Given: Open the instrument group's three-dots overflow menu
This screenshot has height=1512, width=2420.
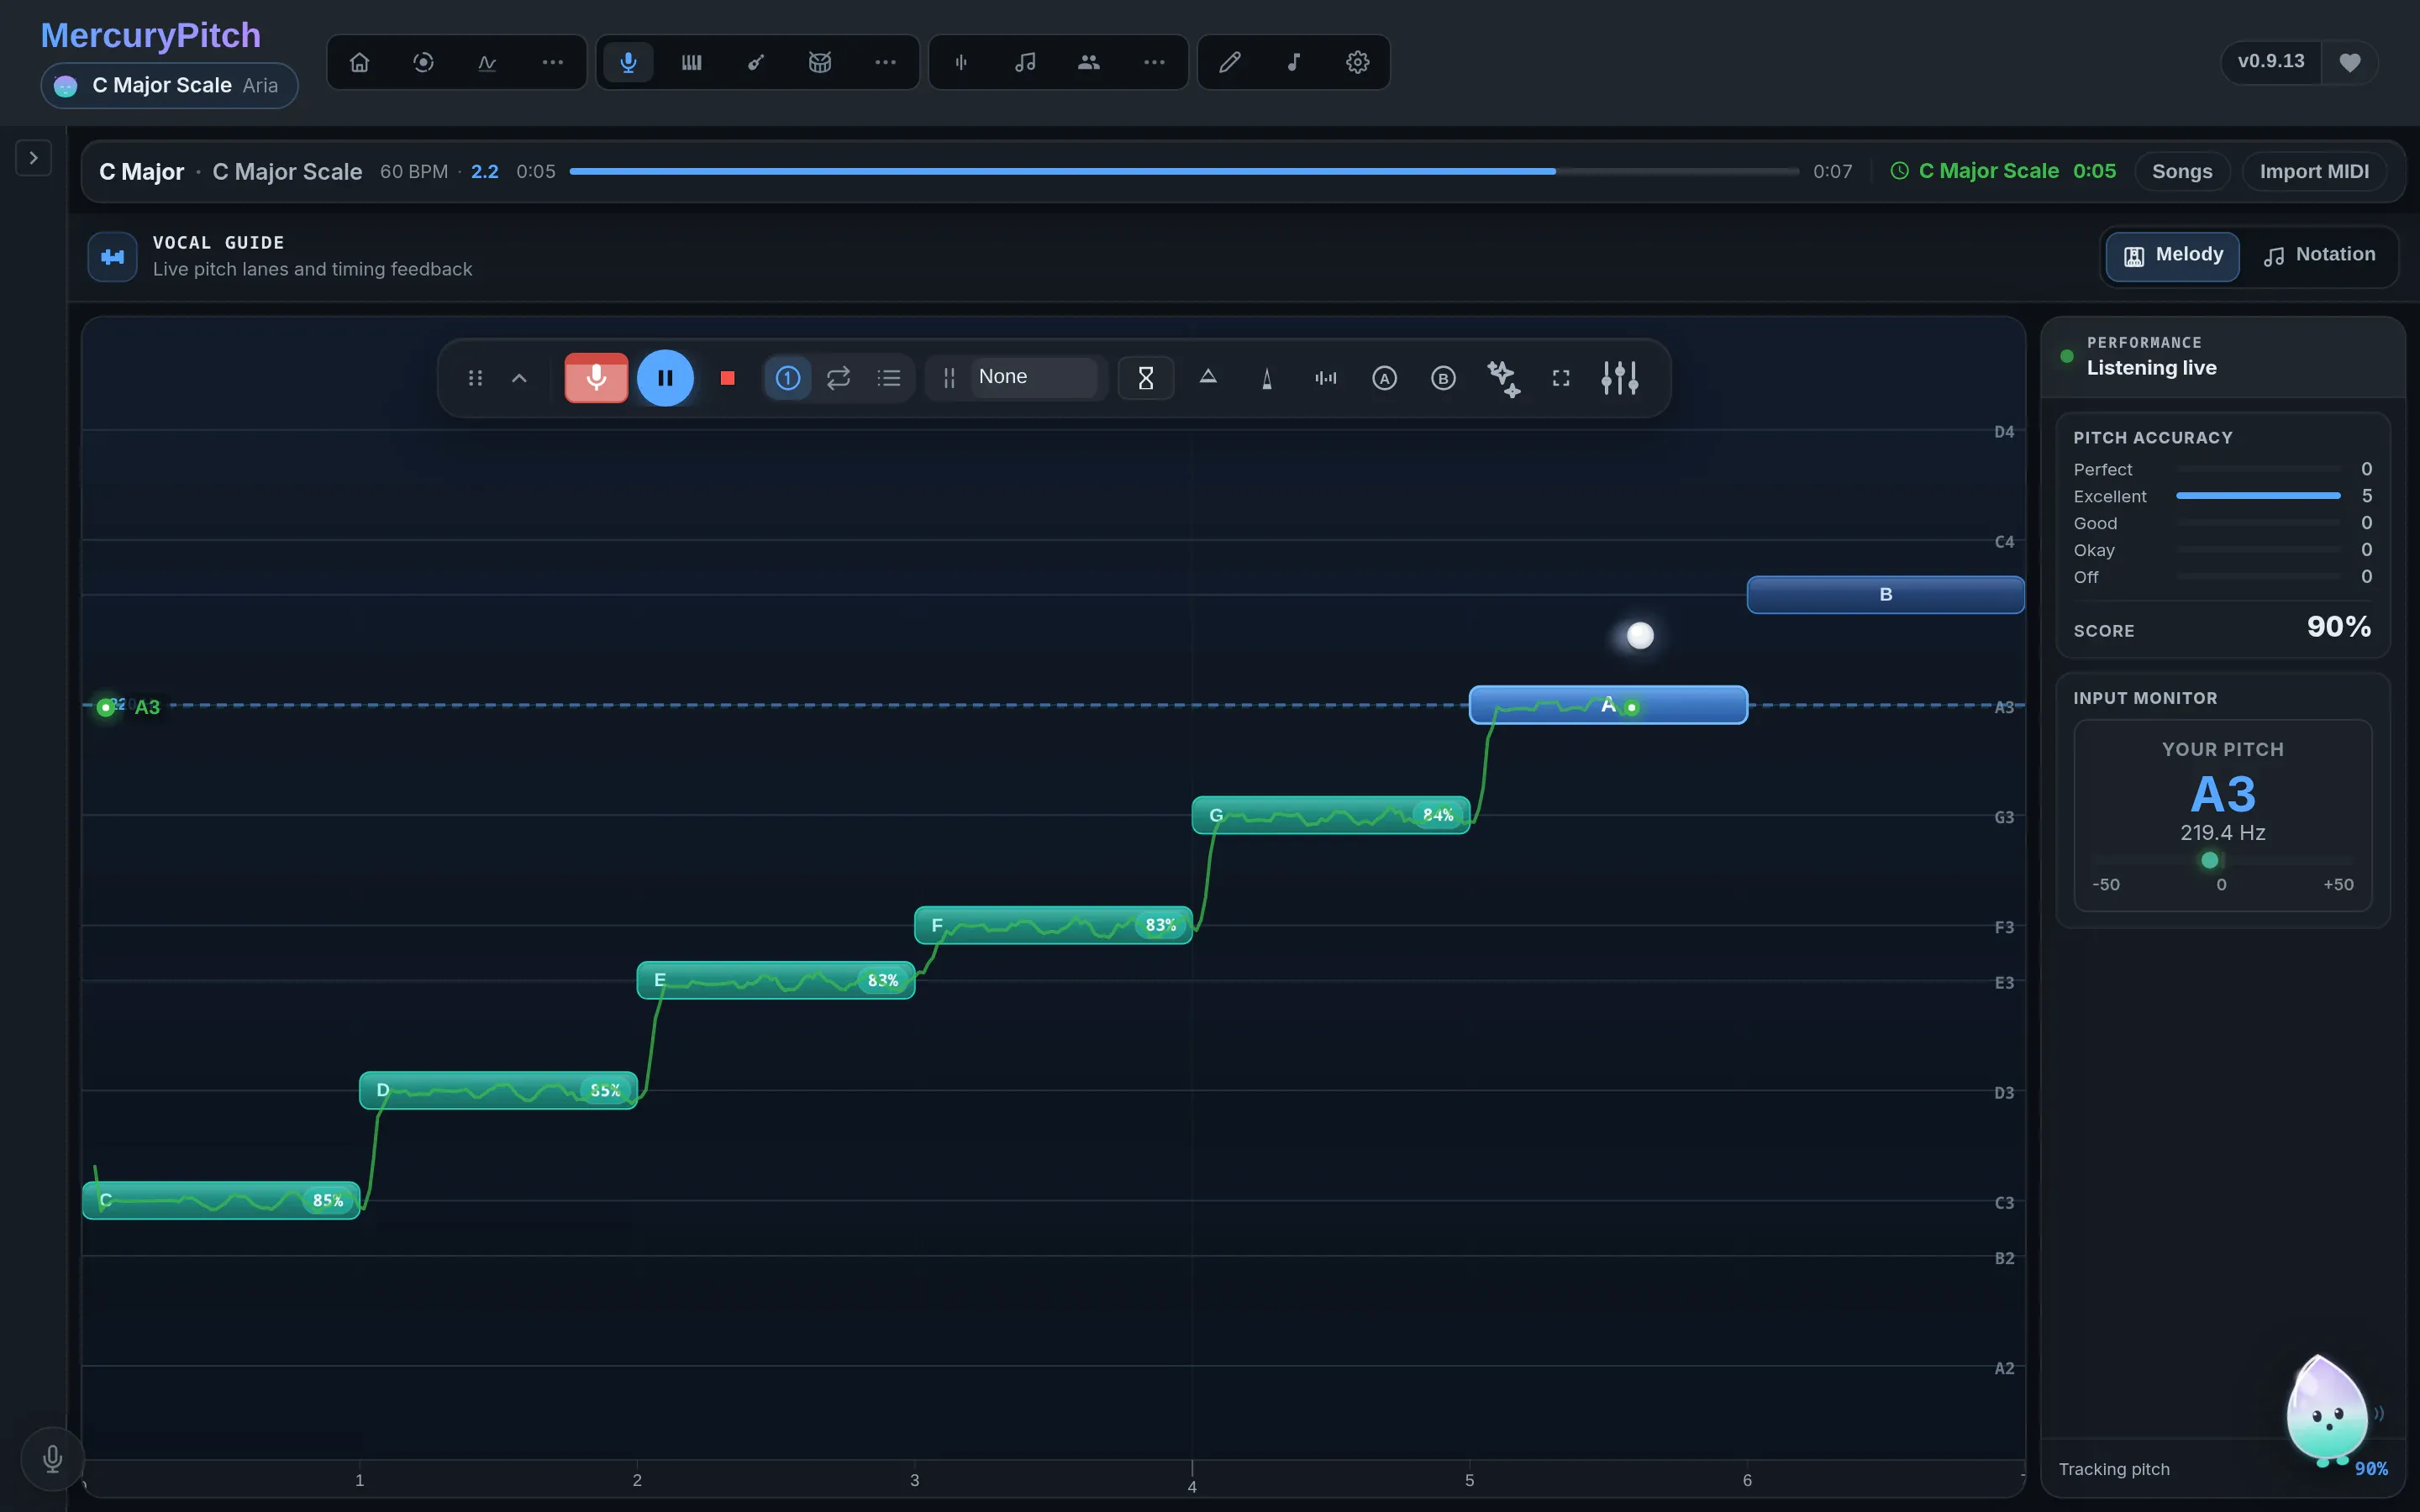Looking at the screenshot, I should 885,62.
